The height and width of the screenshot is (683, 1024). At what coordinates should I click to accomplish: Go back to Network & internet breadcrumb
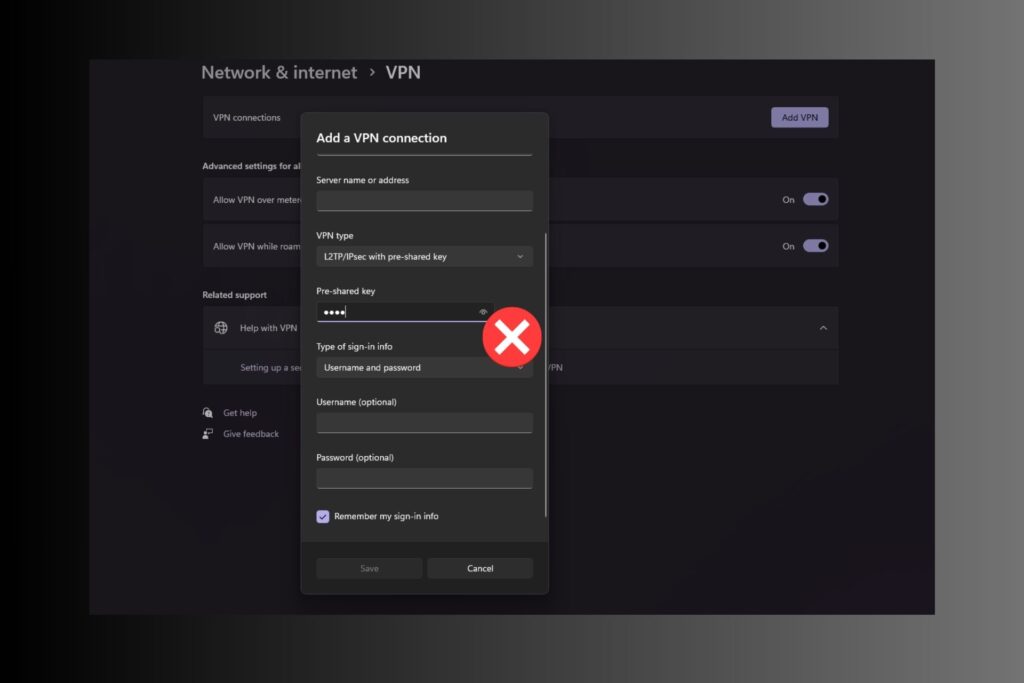coord(279,72)
